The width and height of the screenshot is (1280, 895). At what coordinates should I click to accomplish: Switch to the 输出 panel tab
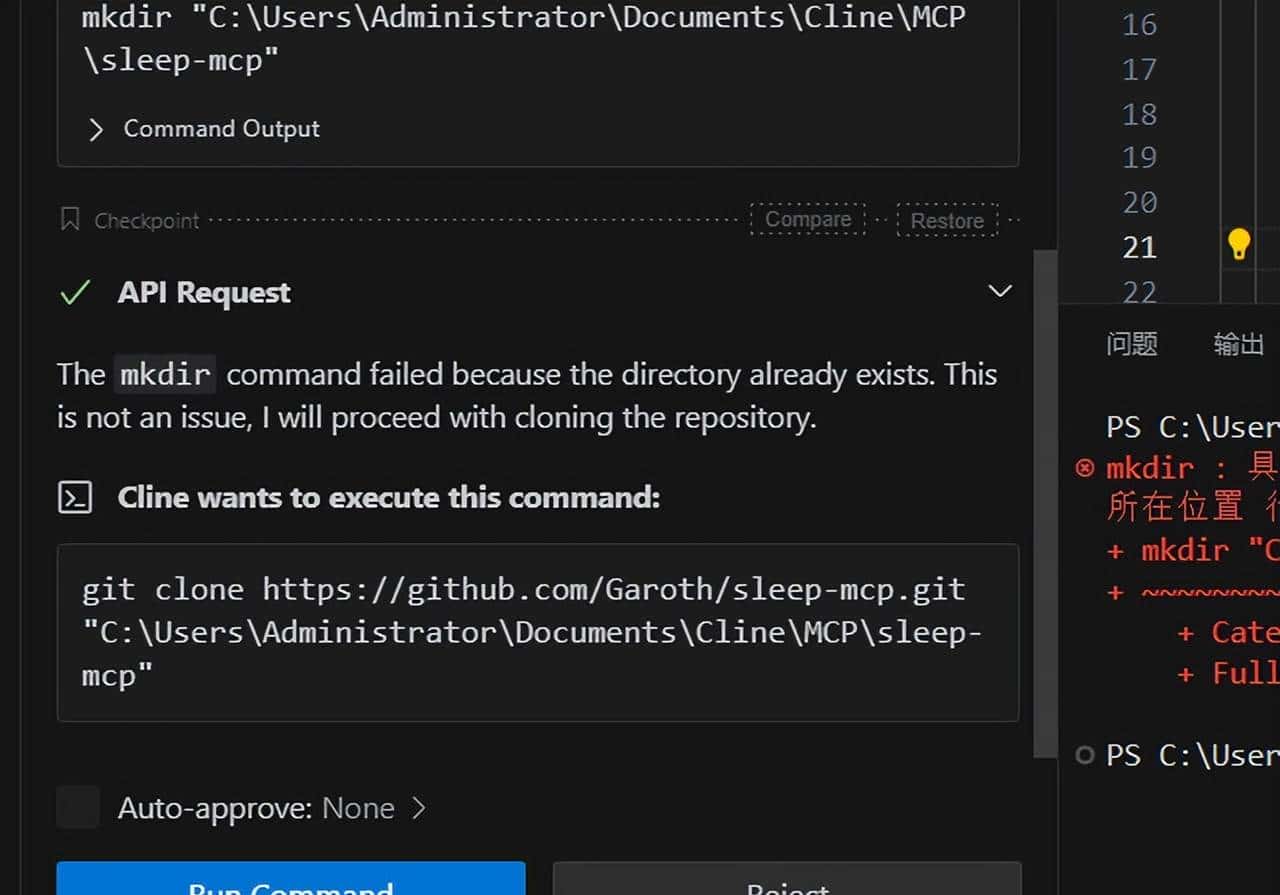(1238, 344)
